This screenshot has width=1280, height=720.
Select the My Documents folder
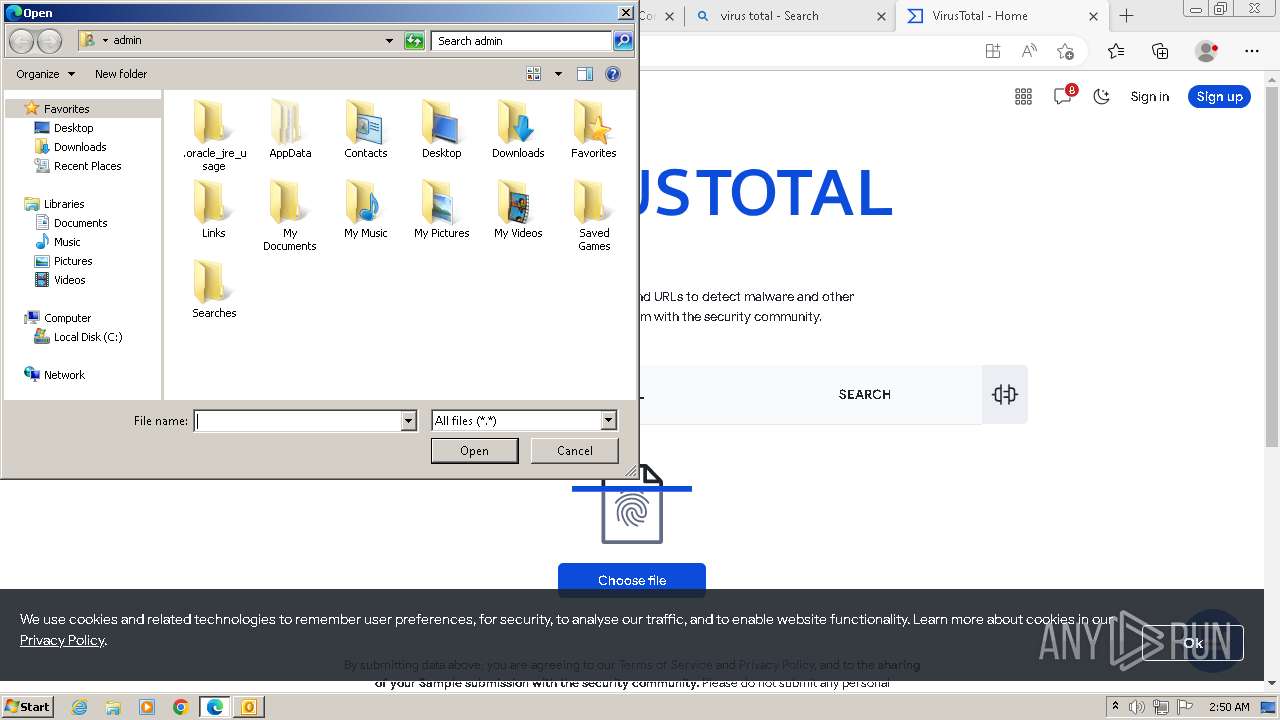tap(290, 215)
